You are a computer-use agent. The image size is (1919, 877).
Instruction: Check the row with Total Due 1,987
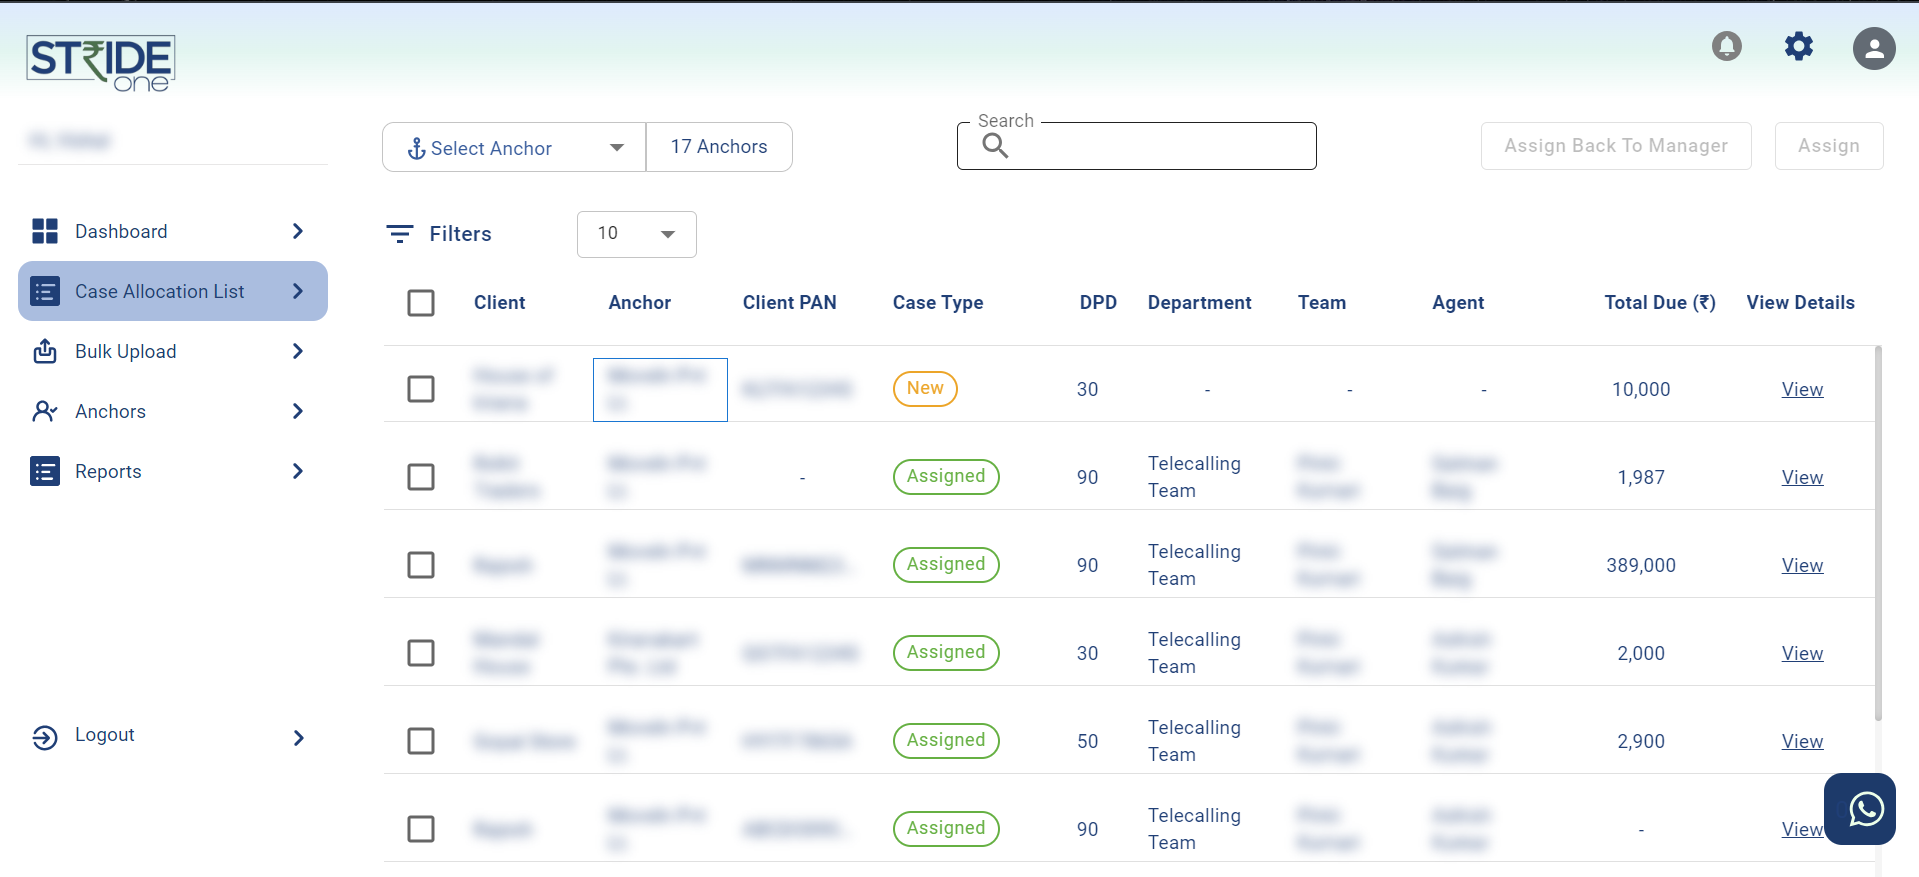point(421,477)
